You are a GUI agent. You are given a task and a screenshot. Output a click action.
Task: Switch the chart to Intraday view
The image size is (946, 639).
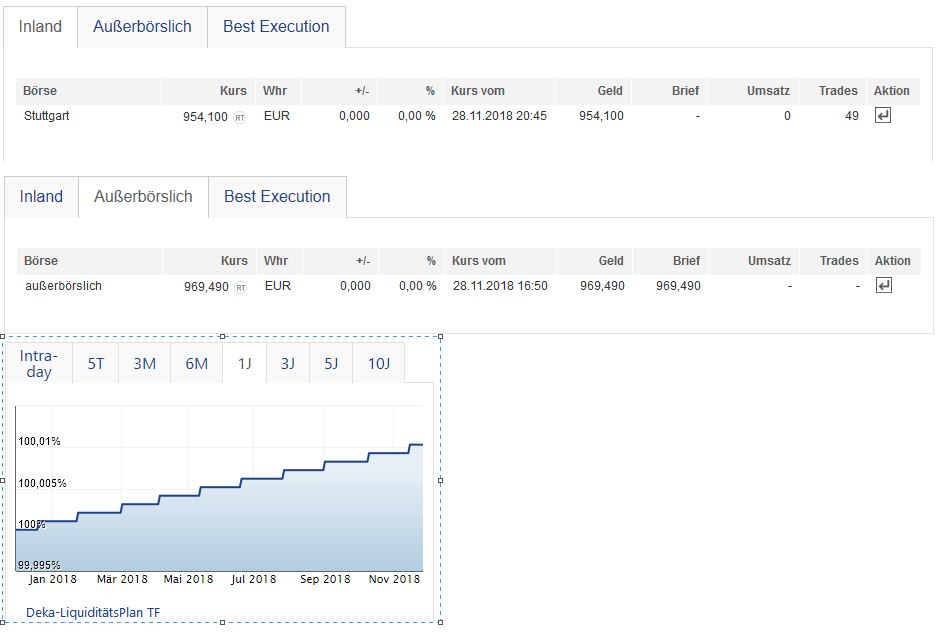pyautogui.click(x=39, y=364)
